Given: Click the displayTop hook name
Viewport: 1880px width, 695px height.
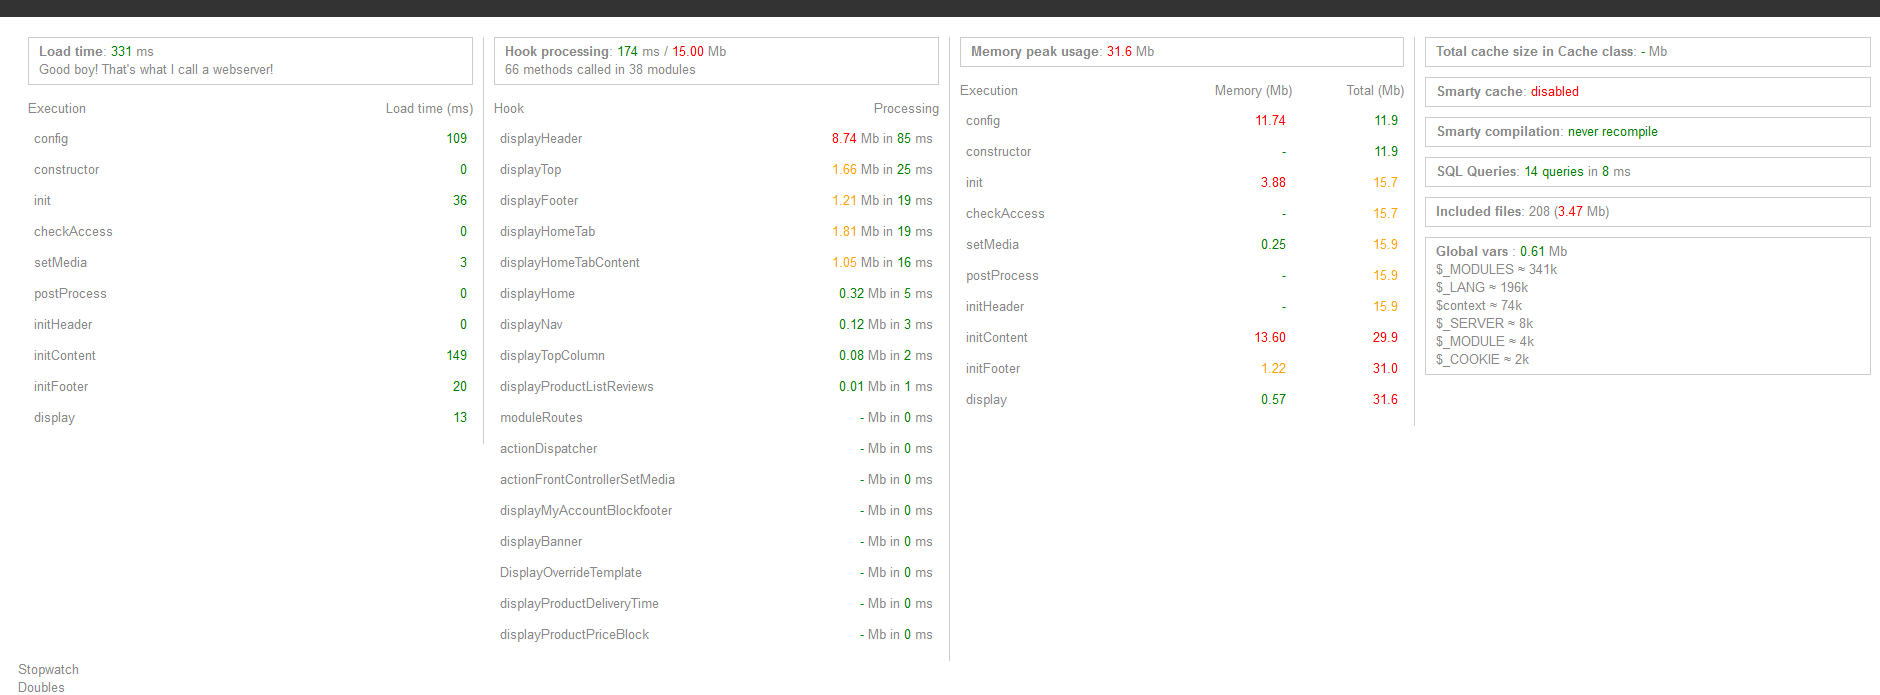Looking at the screenshot, I should click(530, 170).
